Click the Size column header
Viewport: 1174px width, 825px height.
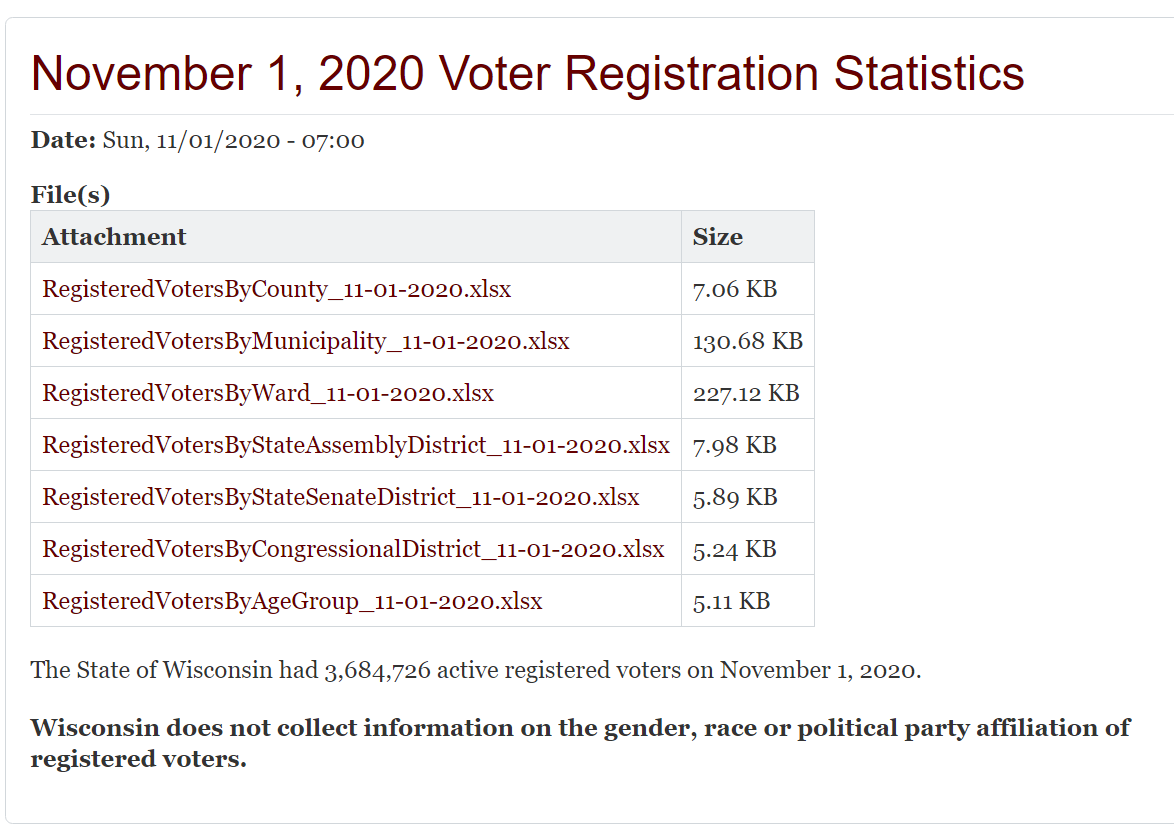tap(717, 237)
